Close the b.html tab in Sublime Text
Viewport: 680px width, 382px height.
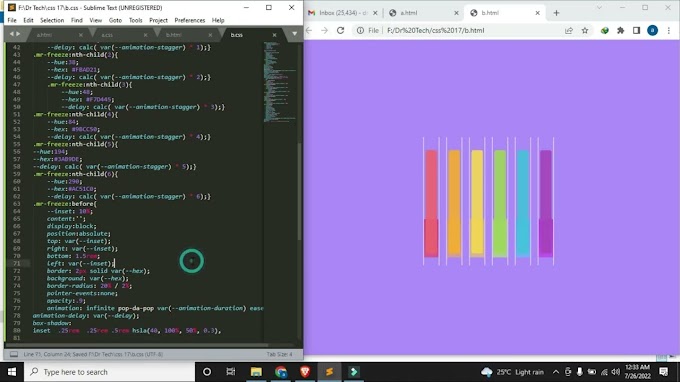pyautogui.click(x=210, y=35)
